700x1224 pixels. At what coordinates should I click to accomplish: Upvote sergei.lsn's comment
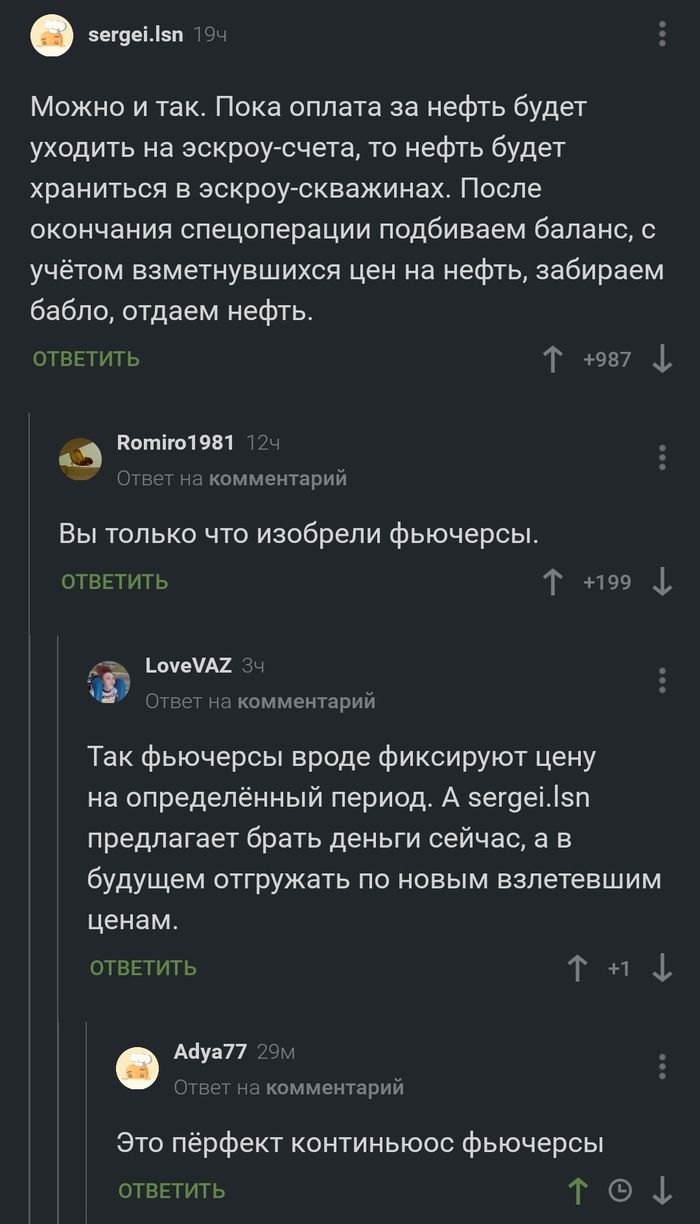click(552, 359)
